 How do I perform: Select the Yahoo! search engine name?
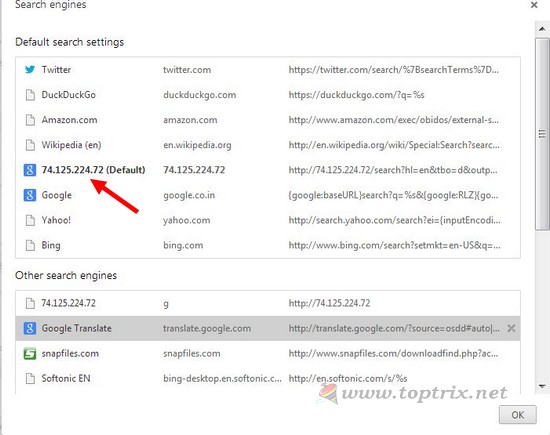(56, 220)
